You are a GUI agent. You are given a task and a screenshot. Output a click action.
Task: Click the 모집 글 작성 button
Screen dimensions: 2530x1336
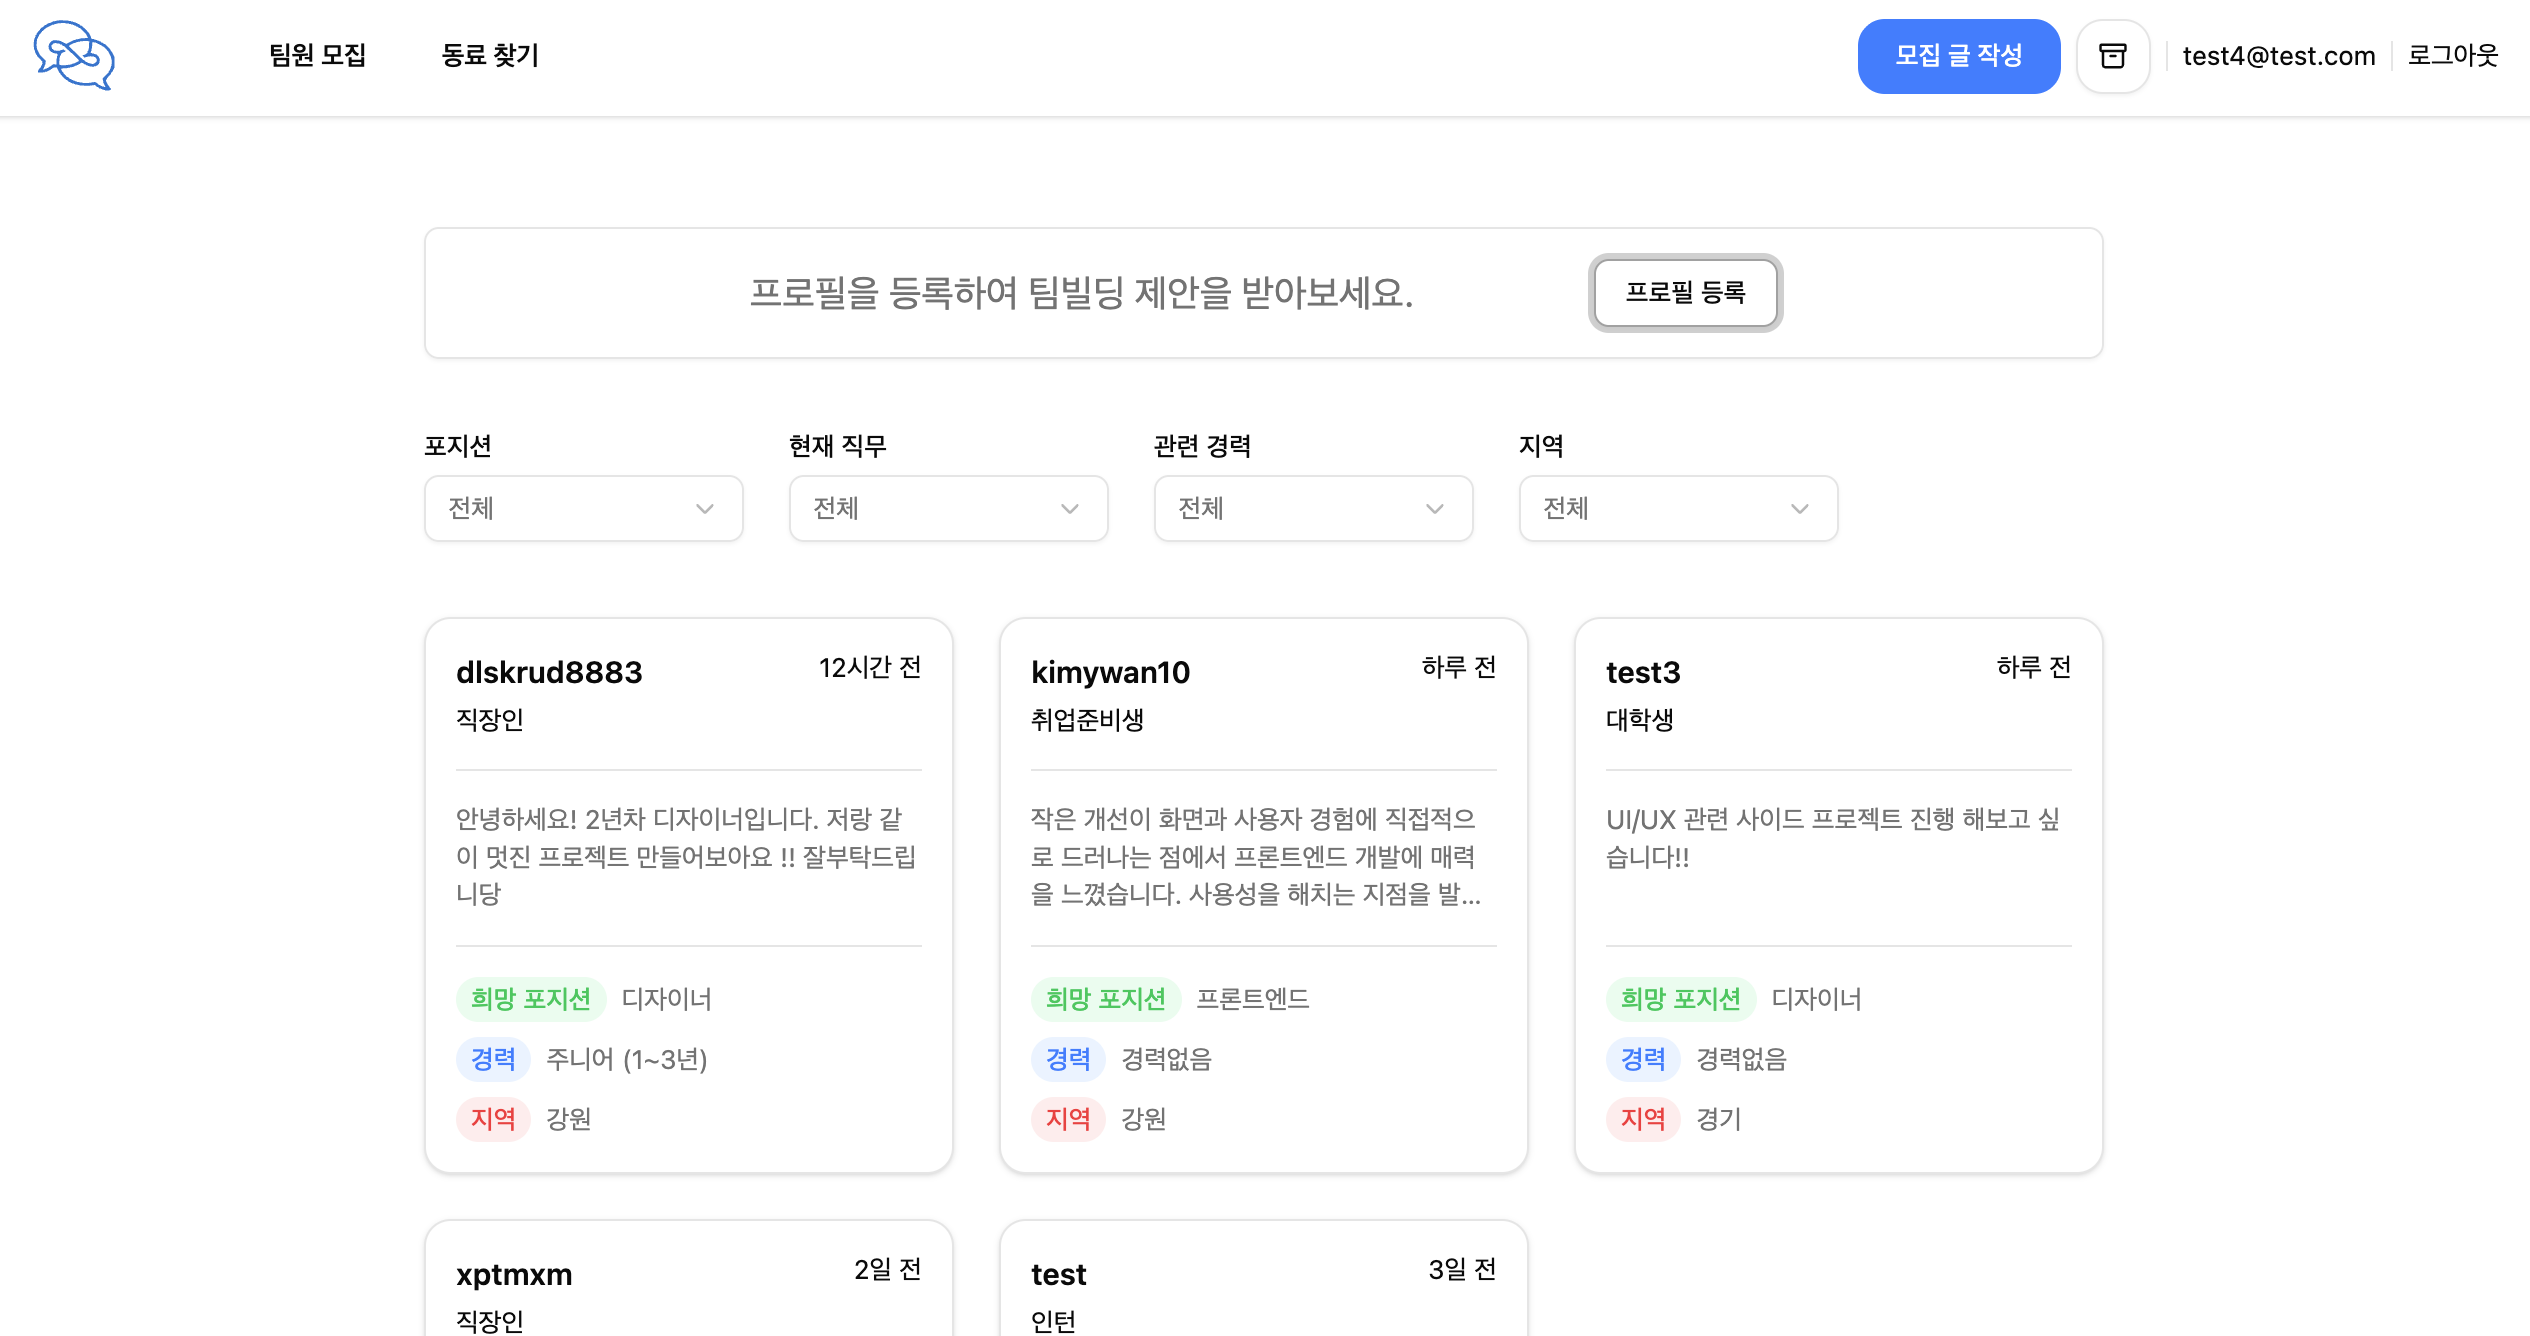tap(1958, 56)
